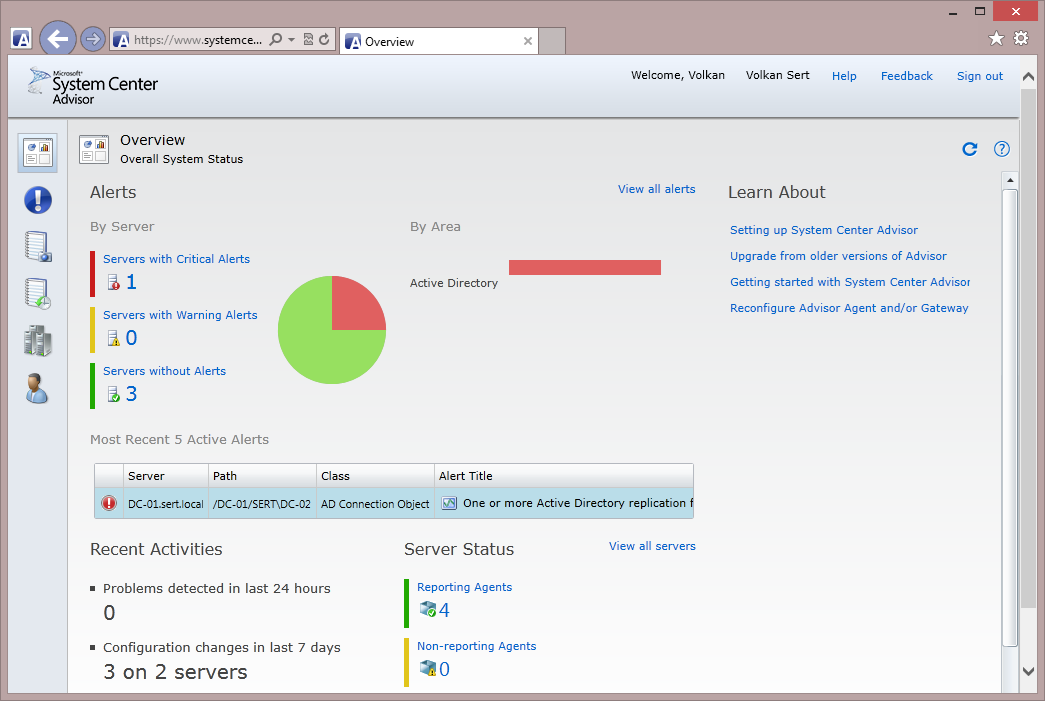Image resolution: width=1045 pixels, height=701 pixels.
Task: Click the blue refresh icon on Overview page
Action: pos(970,149)
